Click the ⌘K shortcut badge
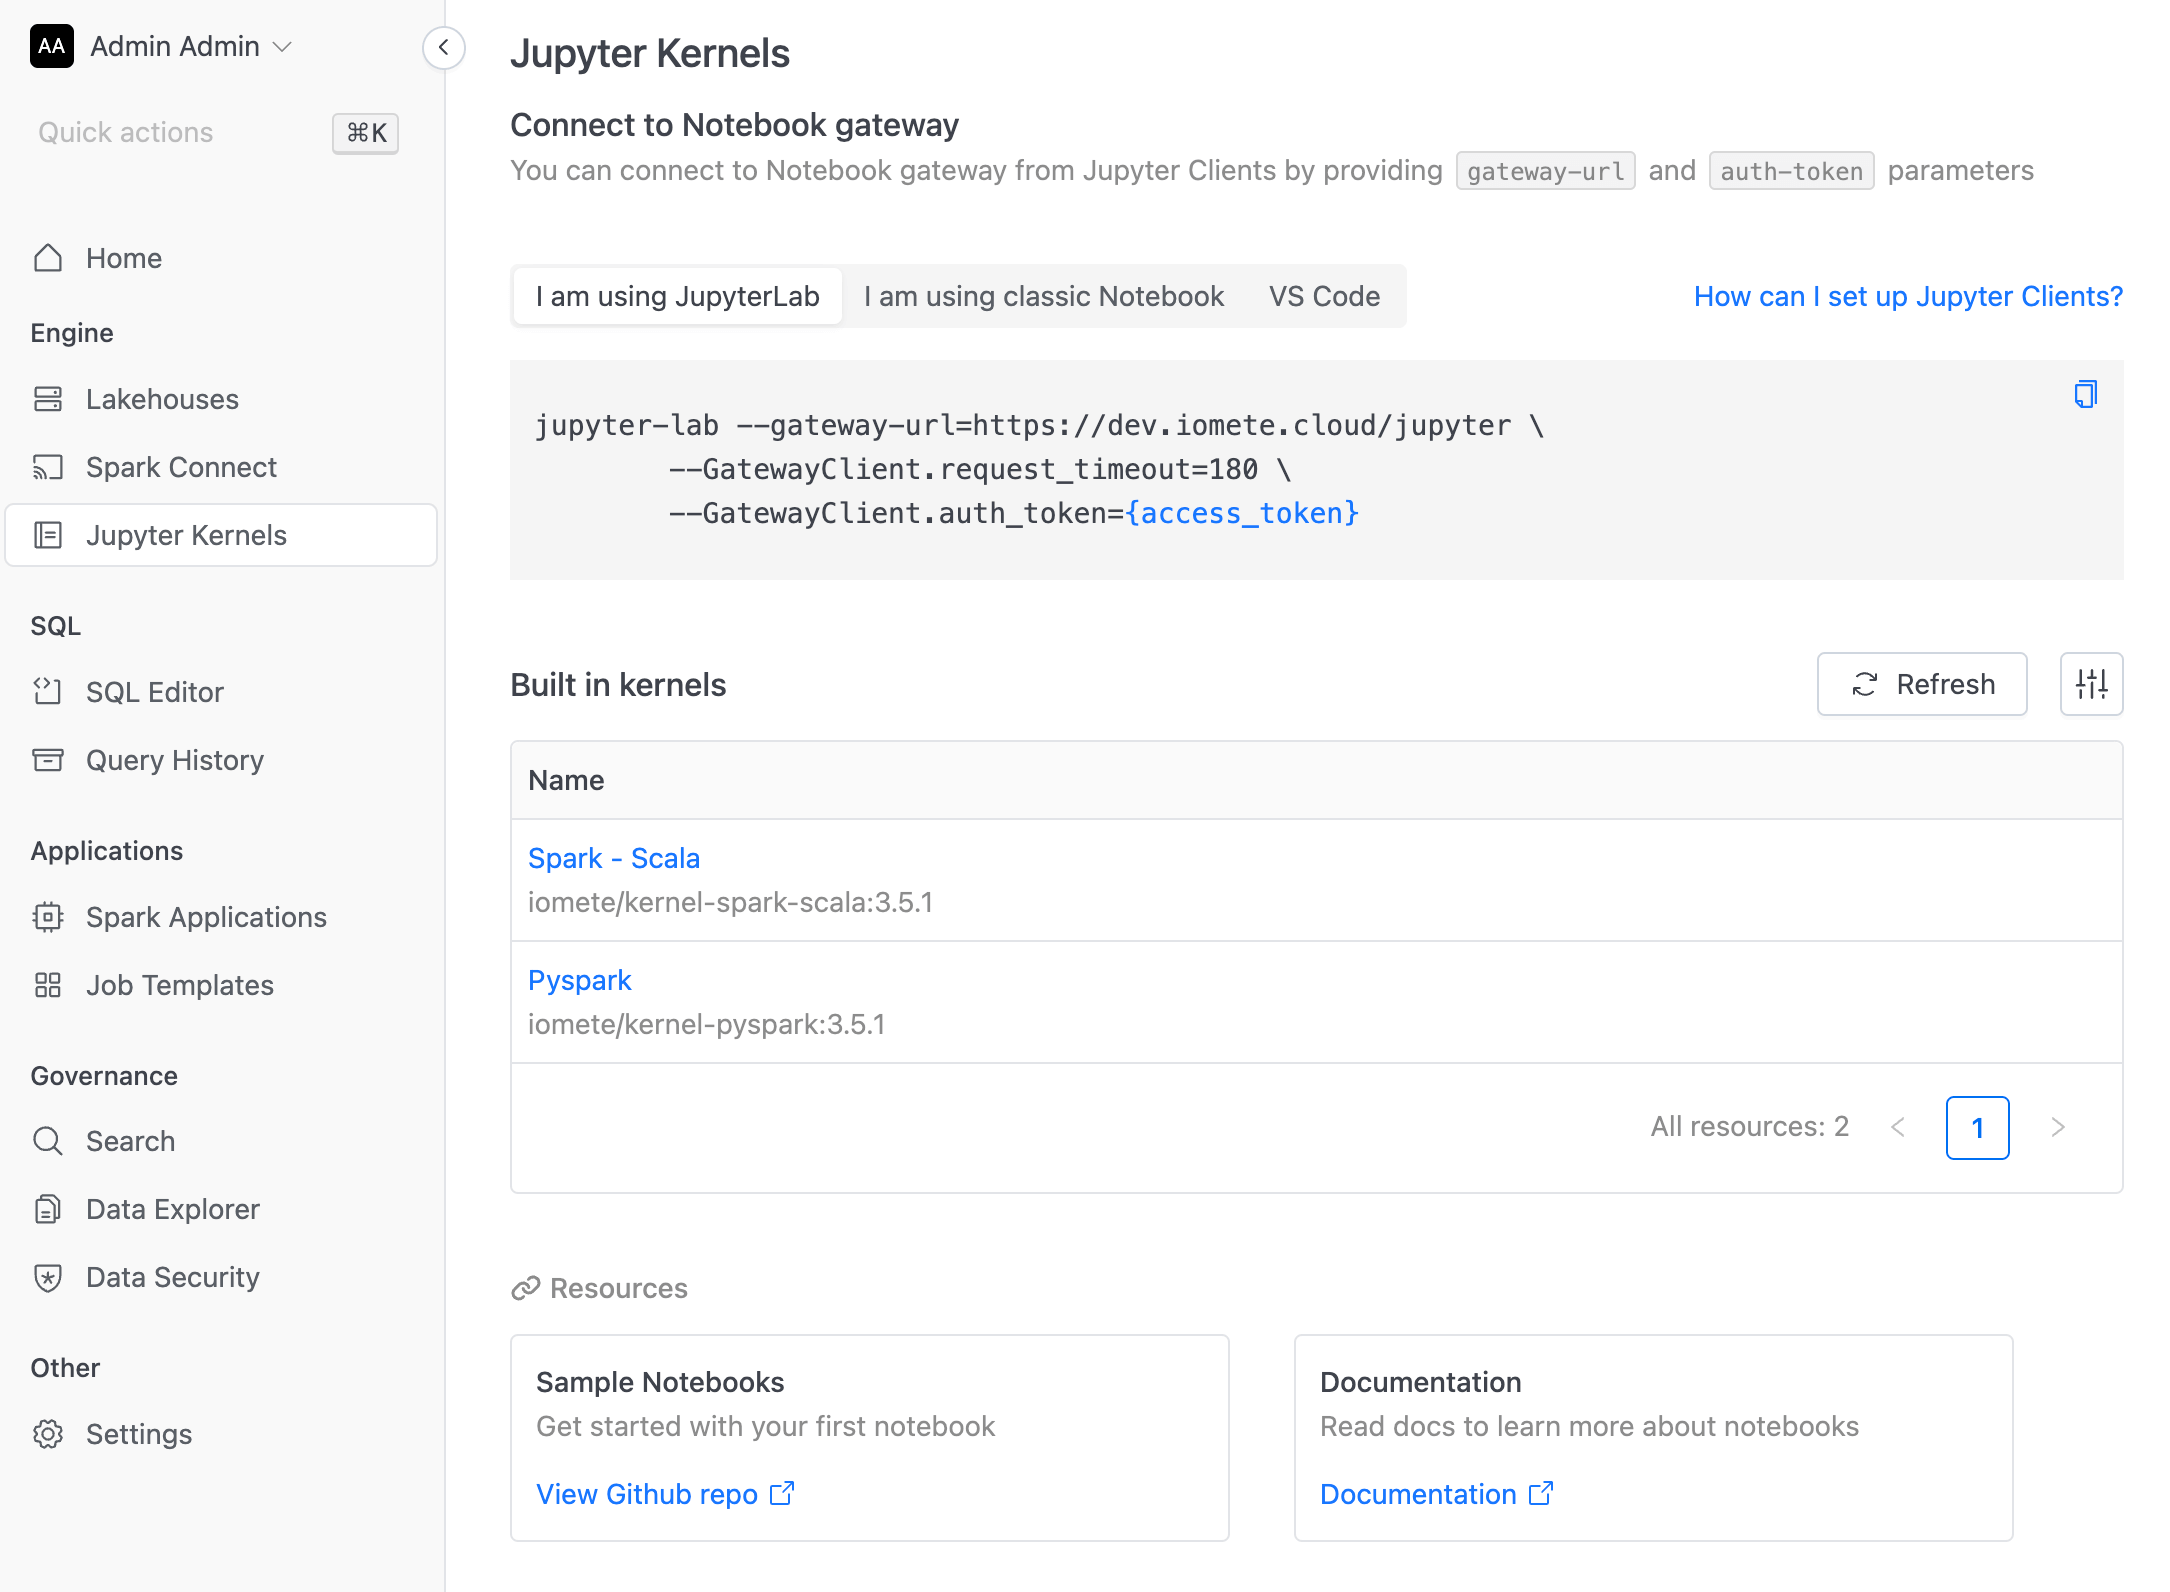This screenshot has height=1592, width=2170. coord(366,133)
